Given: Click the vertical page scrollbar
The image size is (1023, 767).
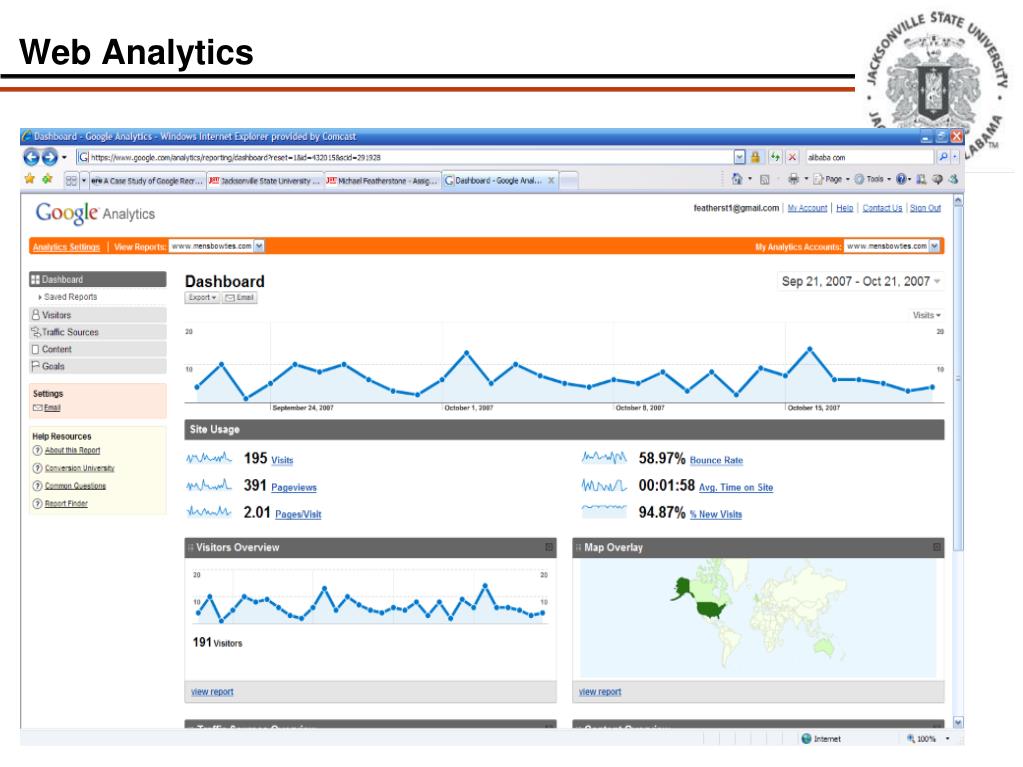Looking at the screenshot, I should click(x=958, y=378).
